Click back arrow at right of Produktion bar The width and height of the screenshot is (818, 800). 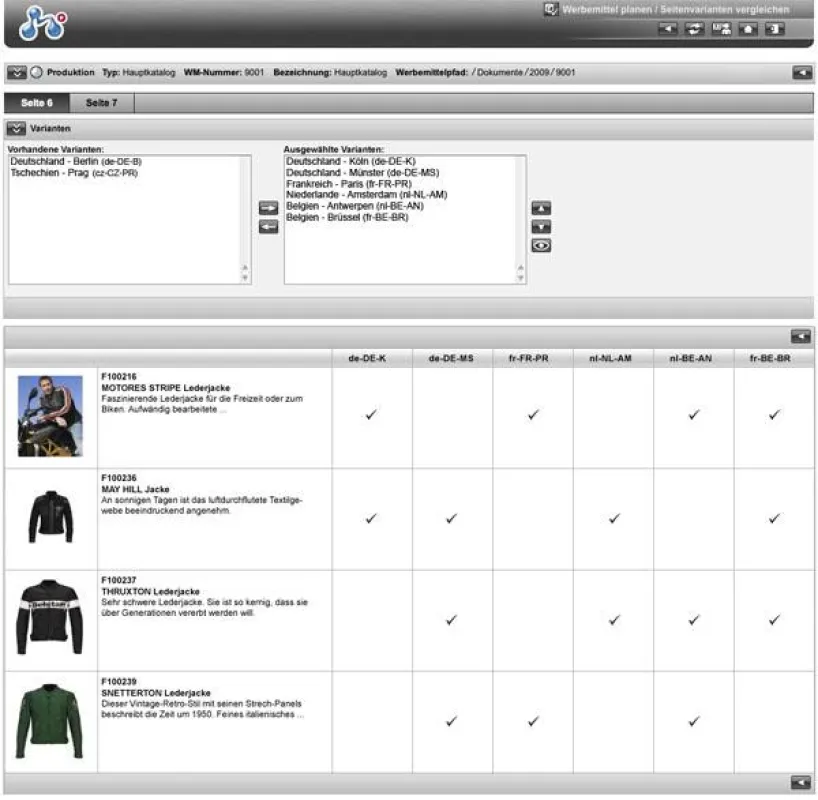pos(802,73)
